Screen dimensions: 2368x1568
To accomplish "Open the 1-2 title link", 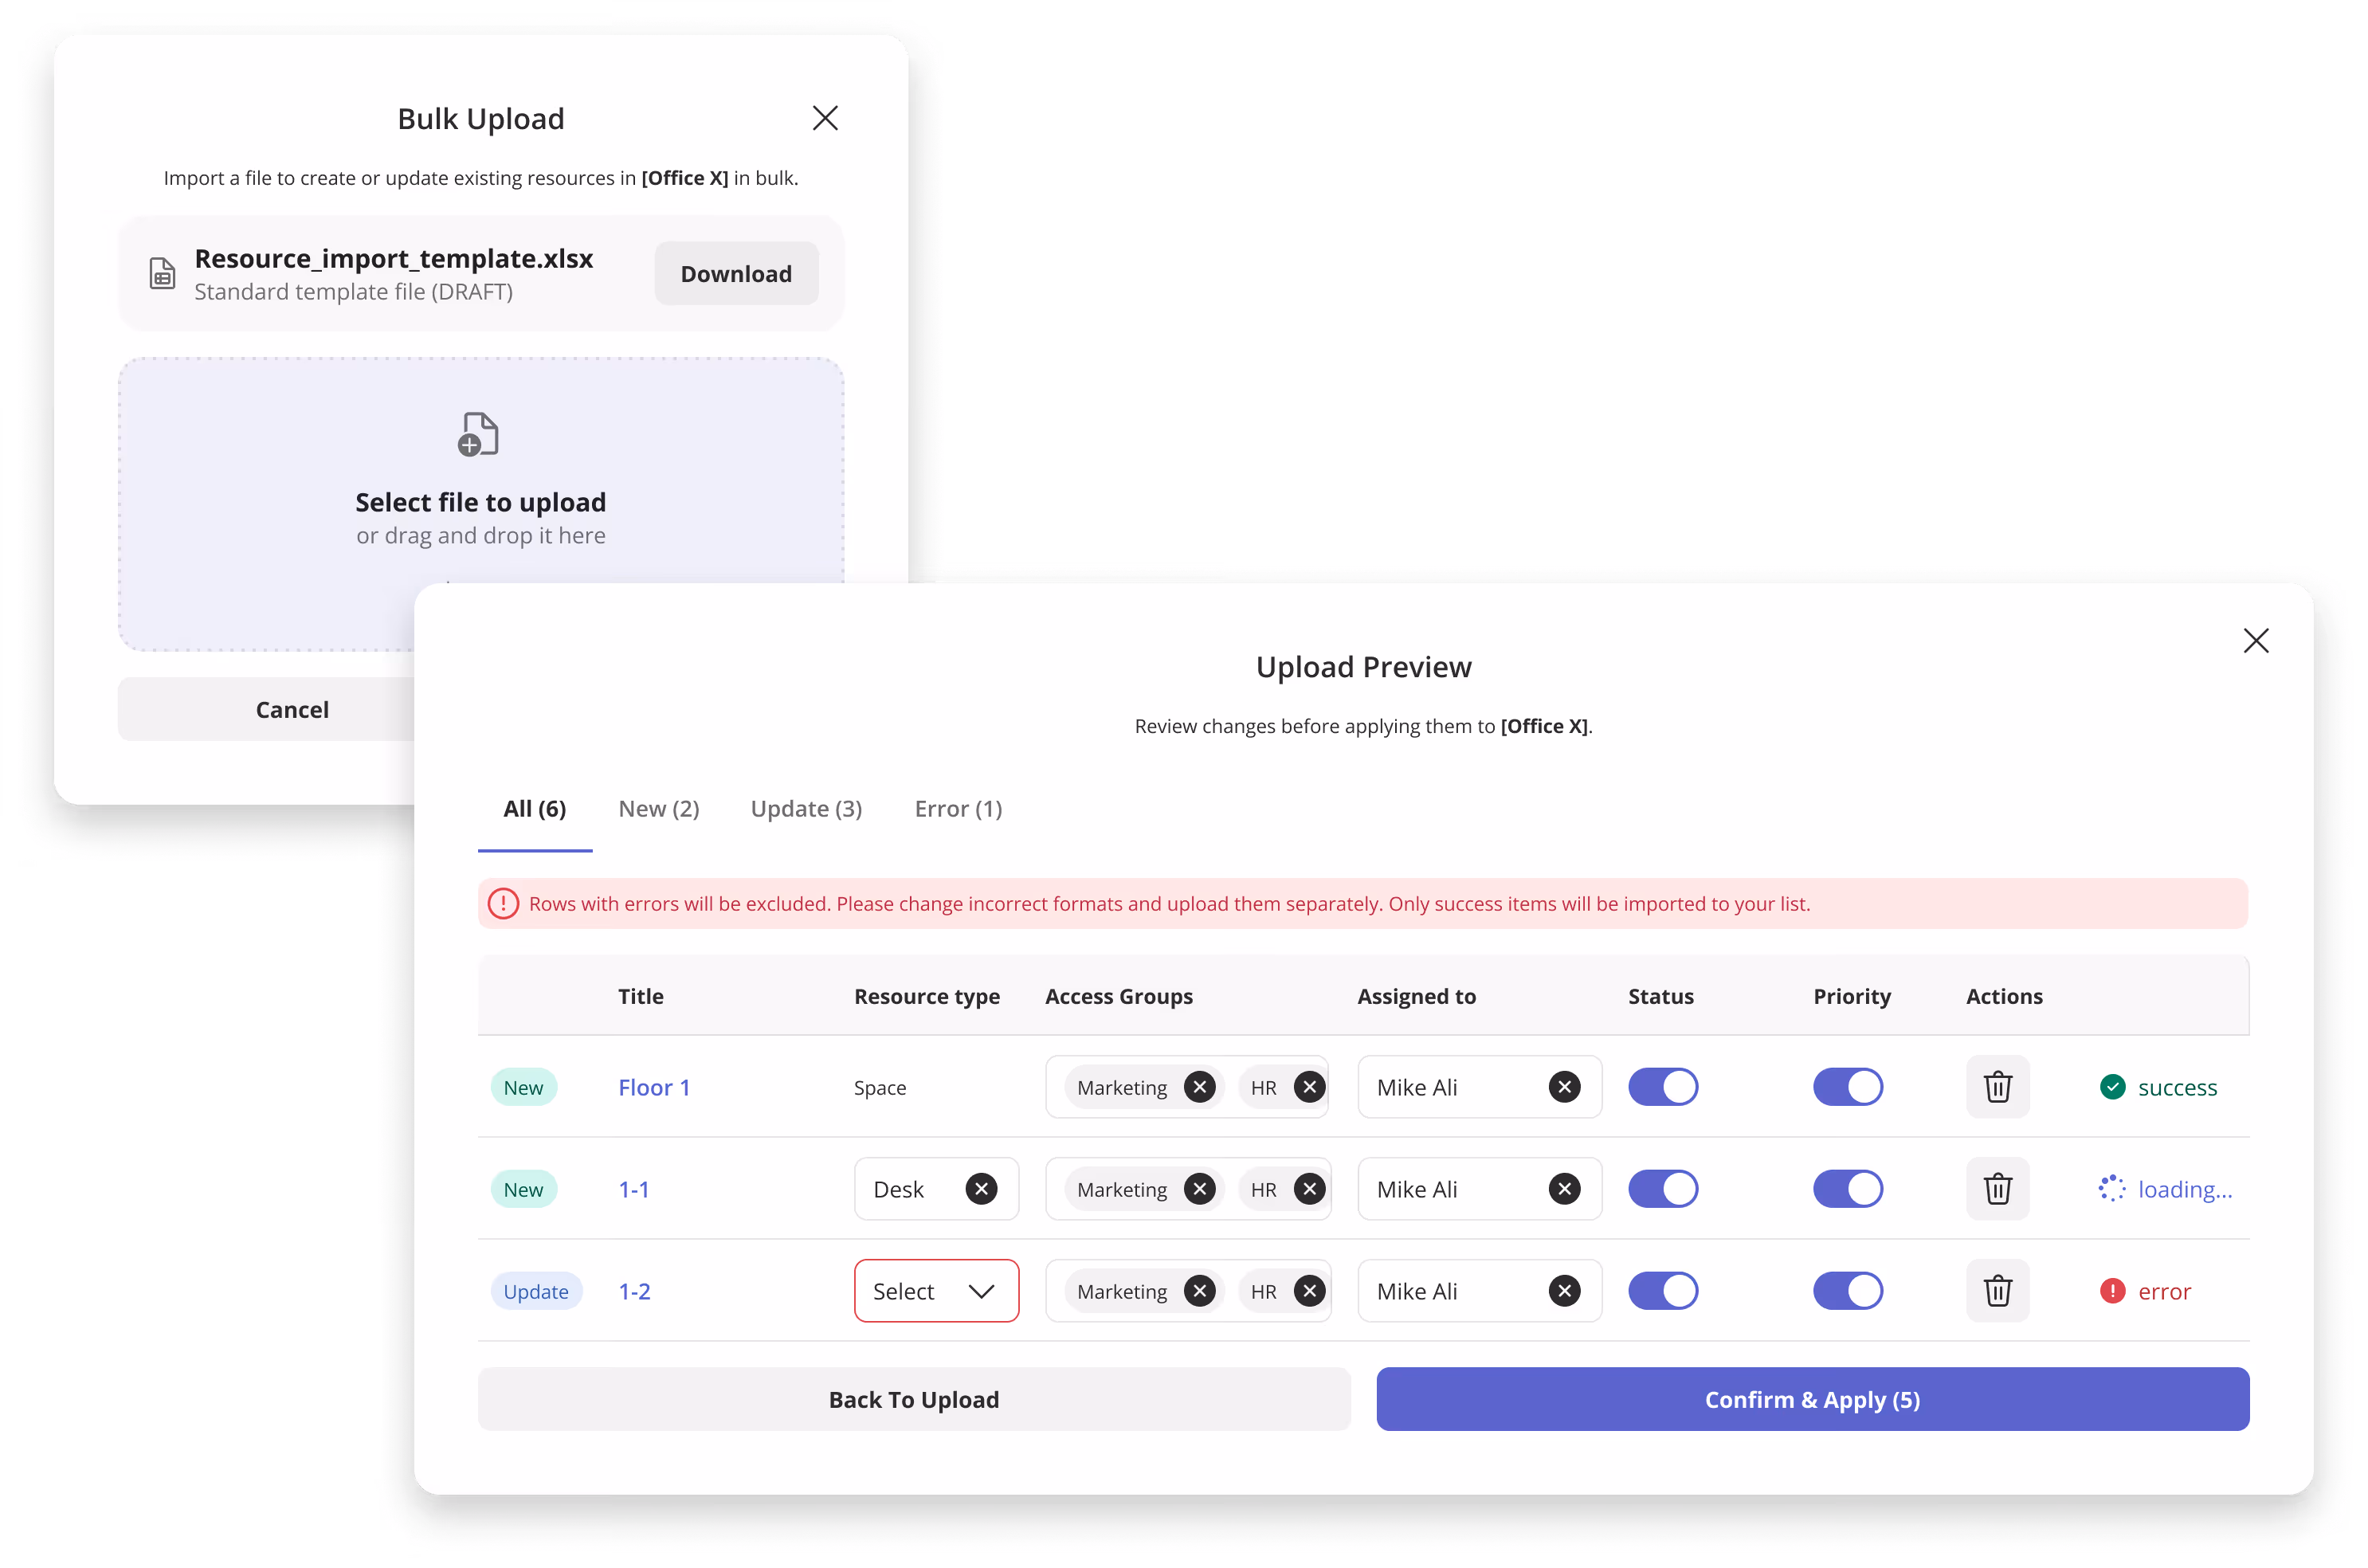I will 634,1291.
